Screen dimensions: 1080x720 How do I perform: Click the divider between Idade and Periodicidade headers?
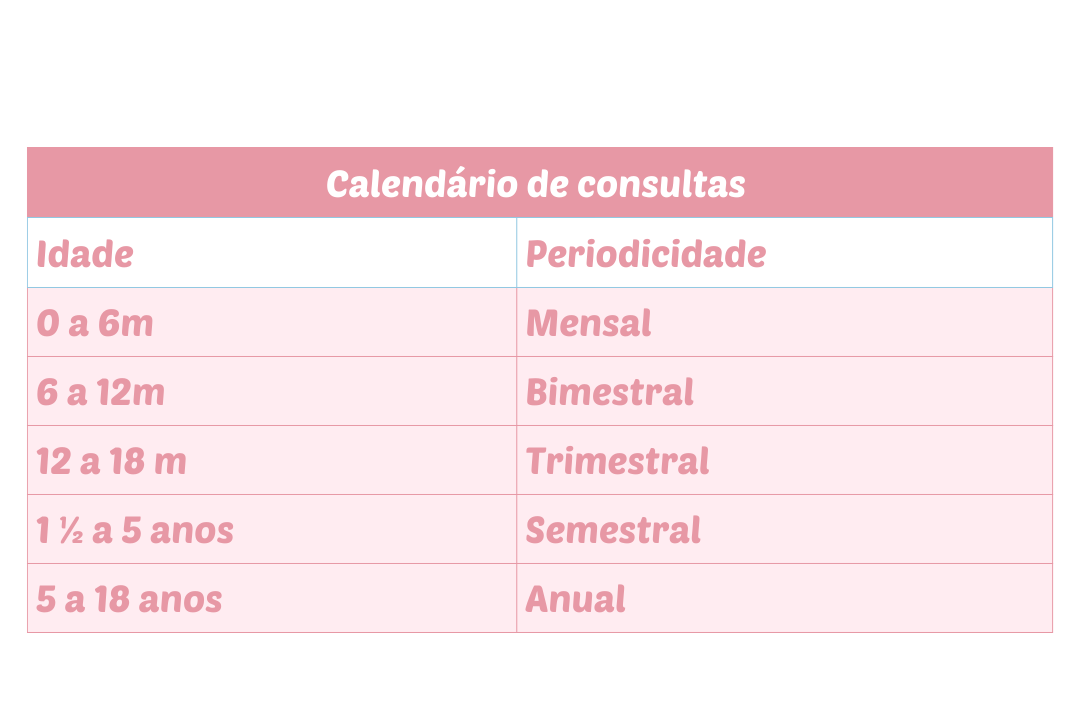coord(517,253)
